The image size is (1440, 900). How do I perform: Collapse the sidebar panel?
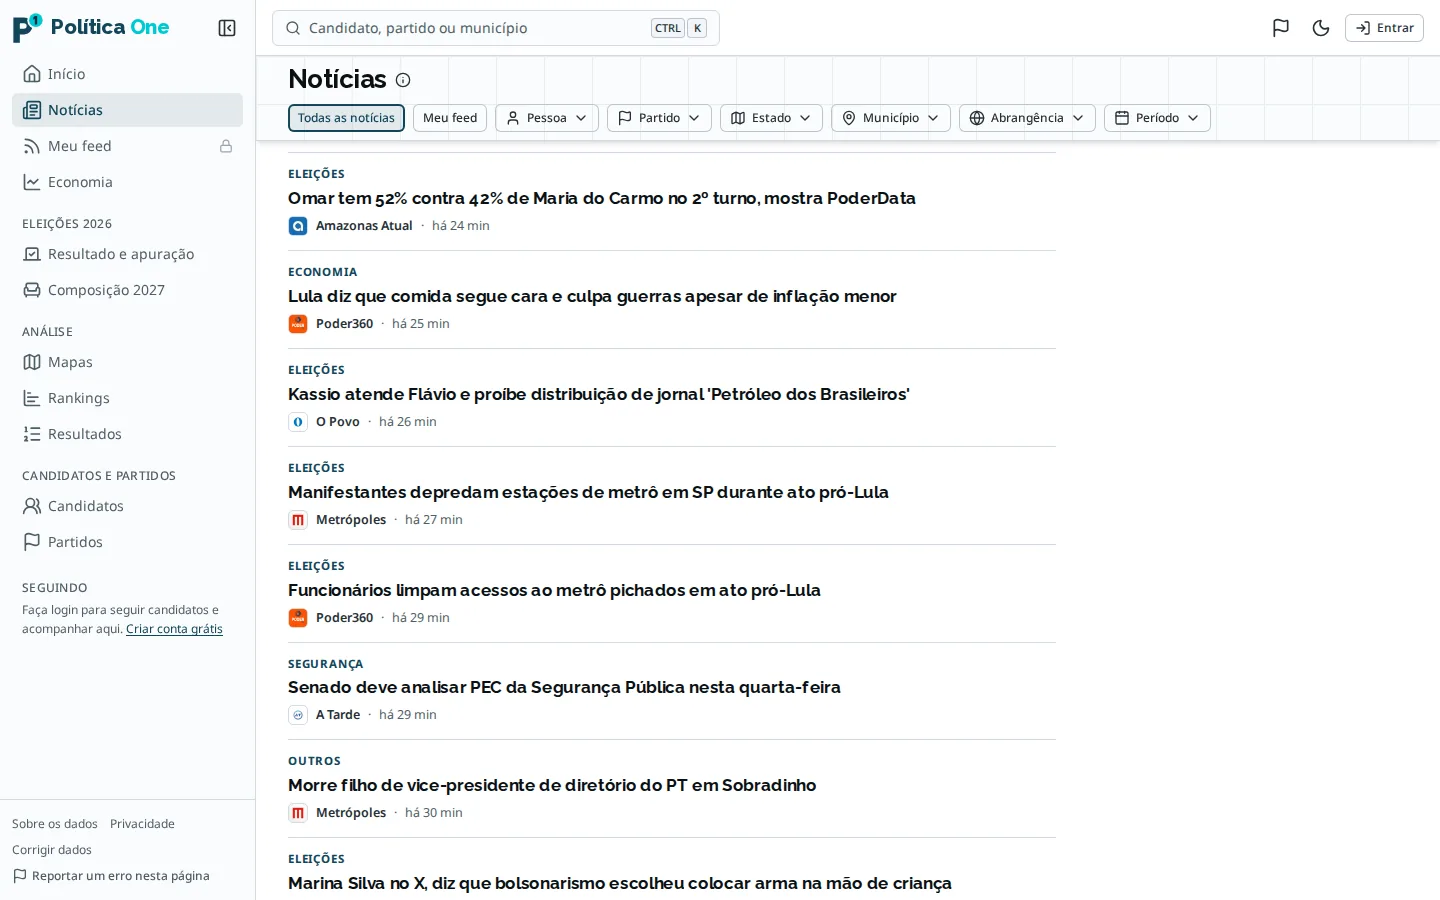click(x=227, y=28)
